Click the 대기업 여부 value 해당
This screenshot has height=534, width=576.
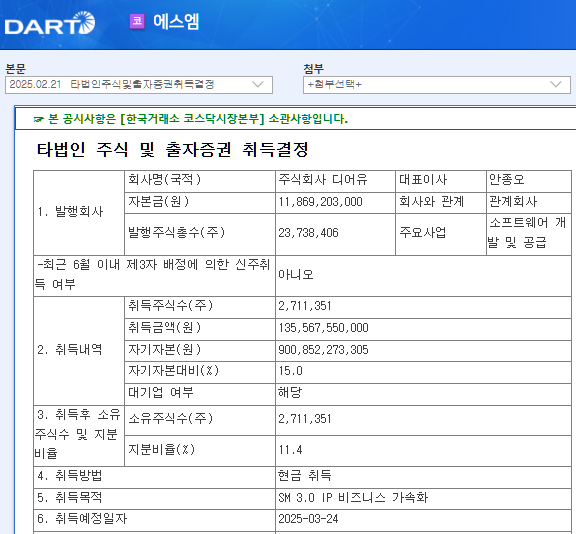423,394
